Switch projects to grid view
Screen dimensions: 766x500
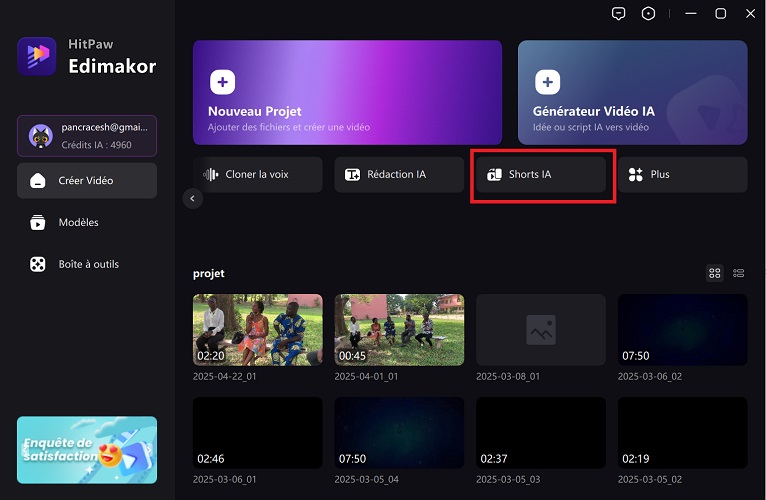714,272
